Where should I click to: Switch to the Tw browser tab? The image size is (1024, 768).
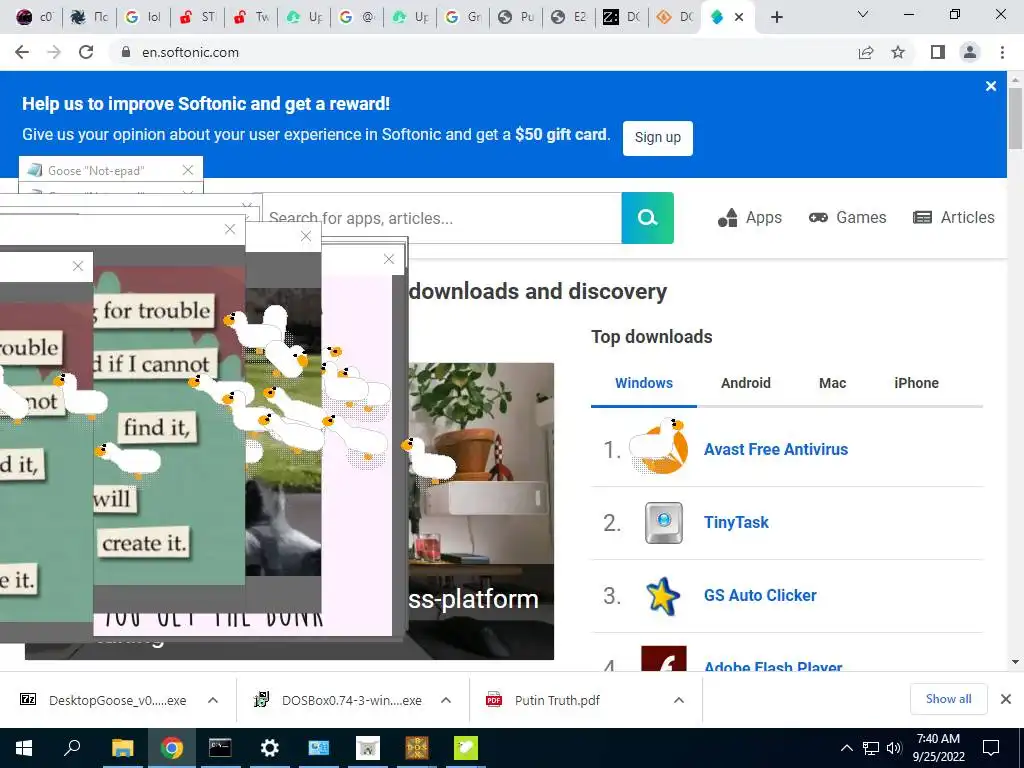251,17
